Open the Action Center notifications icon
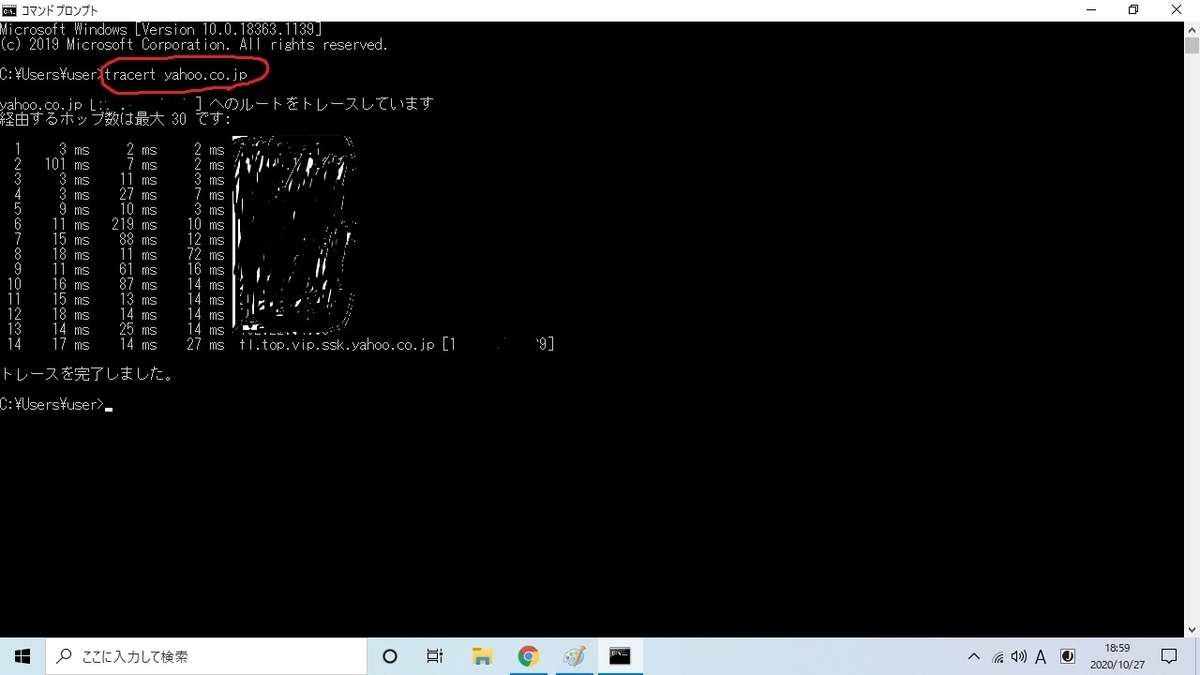This screenshot has width=1200, height=675. tap(1169, 657)
